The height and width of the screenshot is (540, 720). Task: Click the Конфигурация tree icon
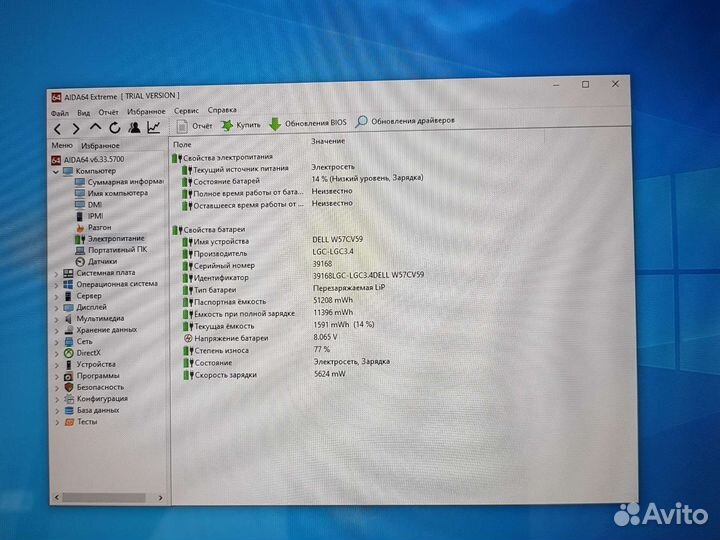[69, 399]
